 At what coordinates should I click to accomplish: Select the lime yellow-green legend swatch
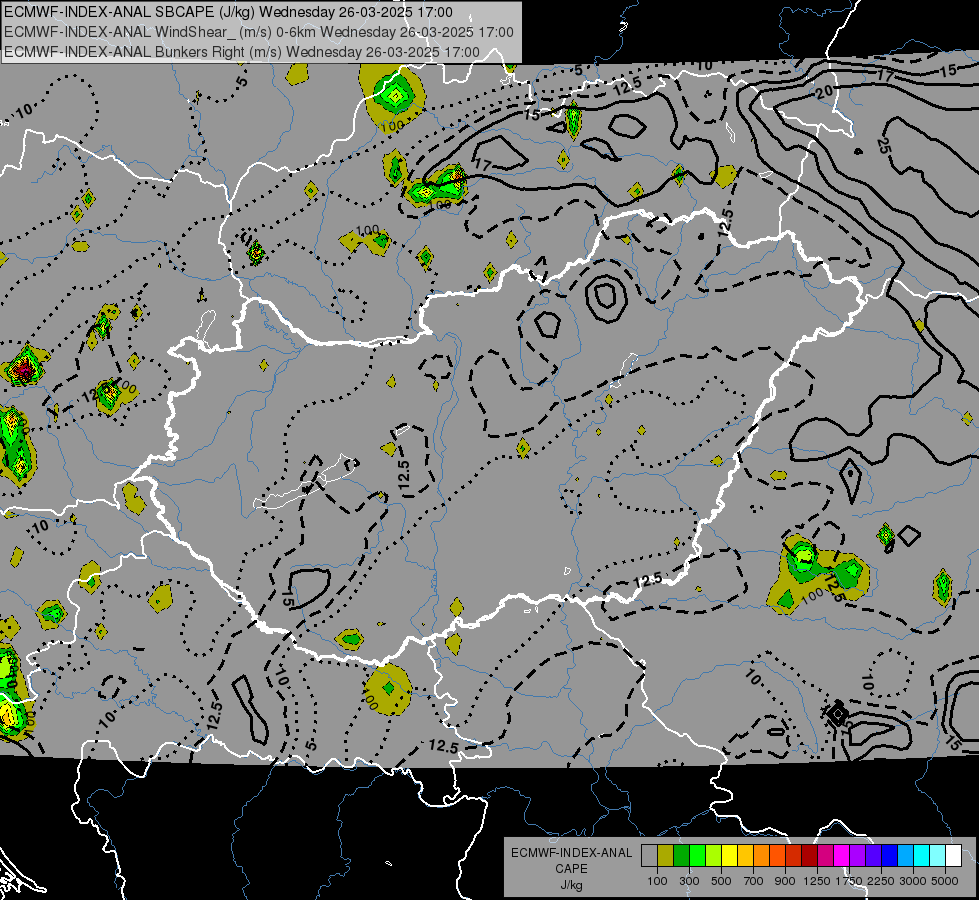[x=714, y=856]
